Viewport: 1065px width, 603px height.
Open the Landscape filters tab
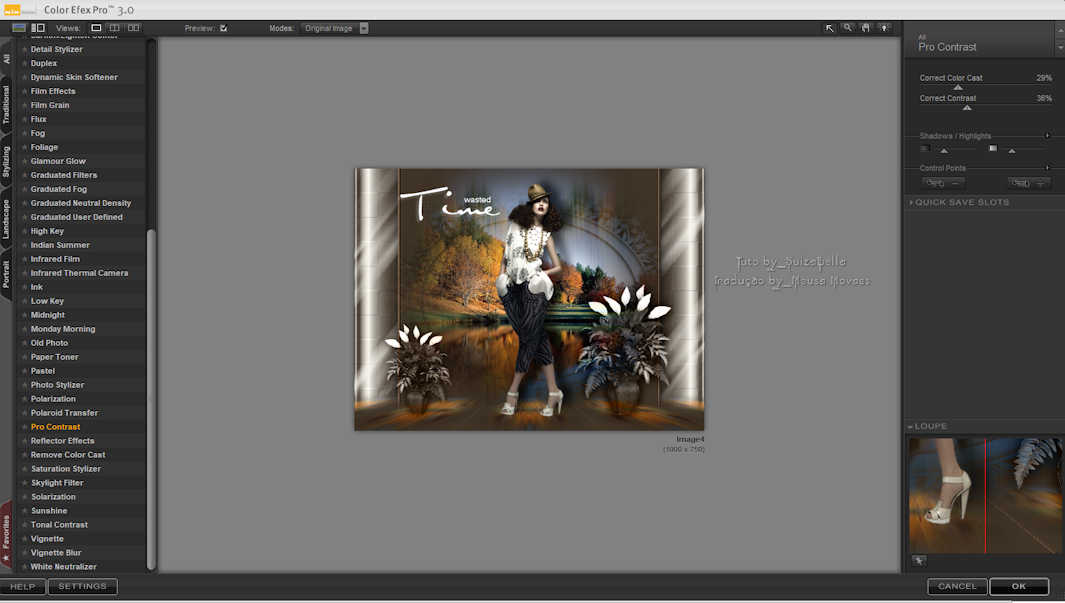[x=6, y=219]
